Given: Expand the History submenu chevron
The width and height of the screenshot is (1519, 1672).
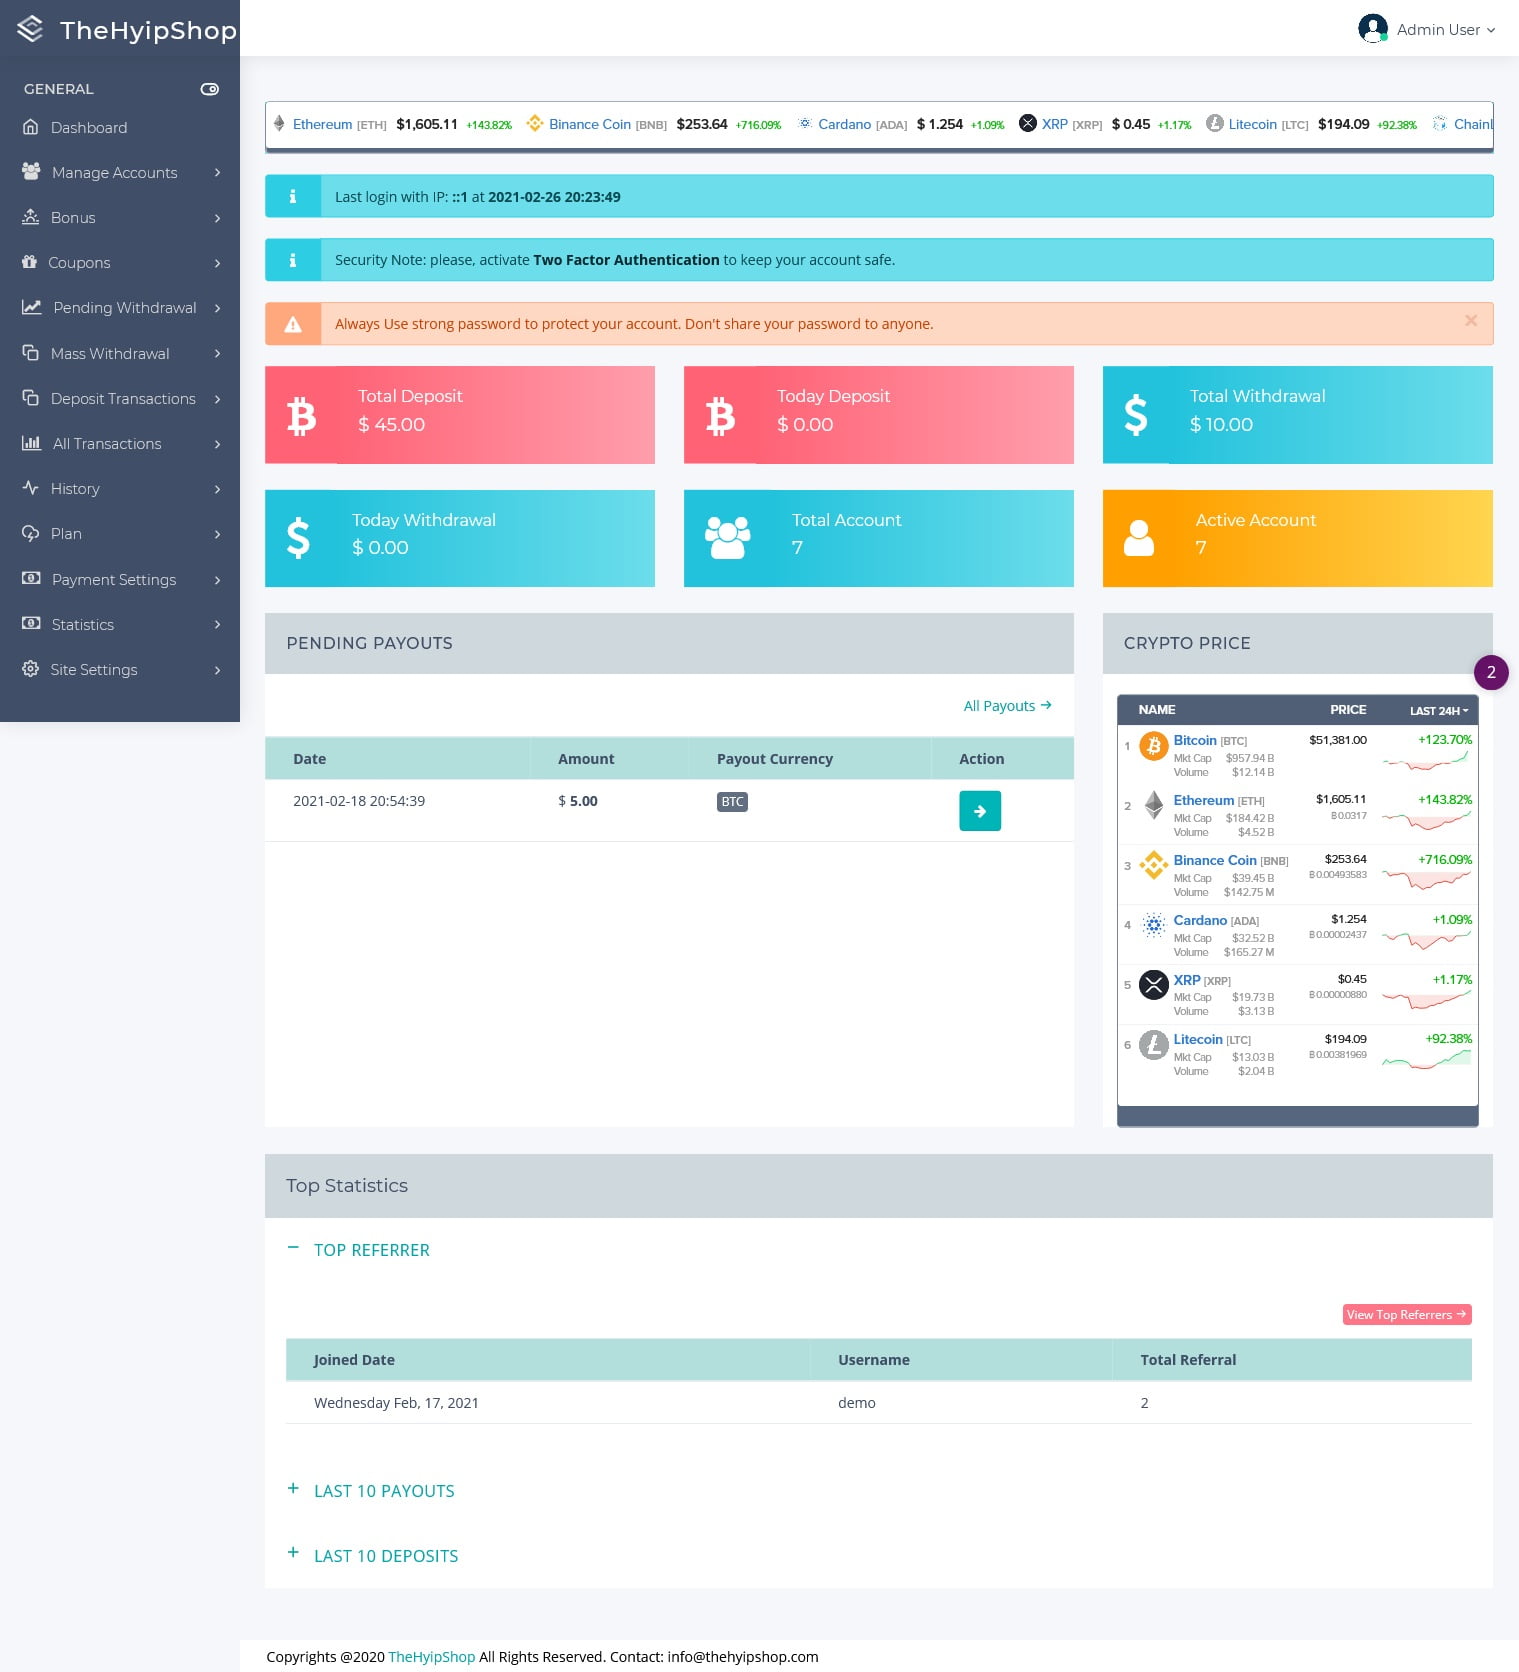Looking at the screenshot, I should 217,489.
